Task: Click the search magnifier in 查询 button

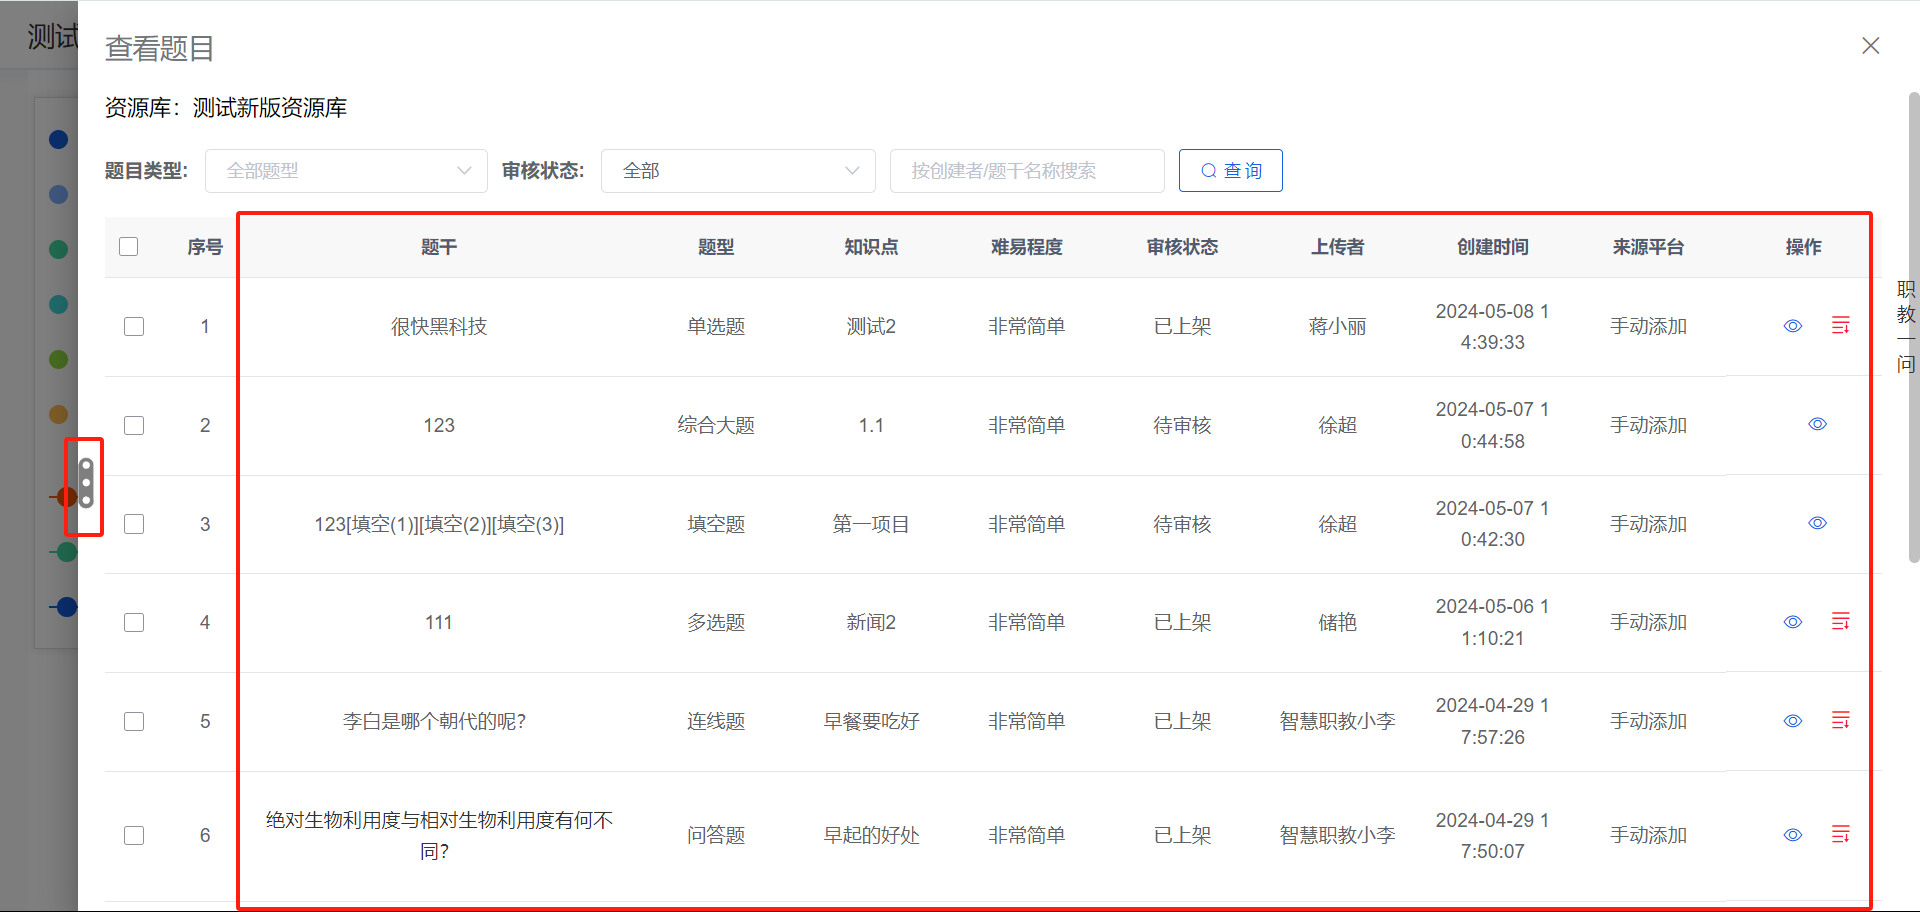Action: click(1208, 170)
